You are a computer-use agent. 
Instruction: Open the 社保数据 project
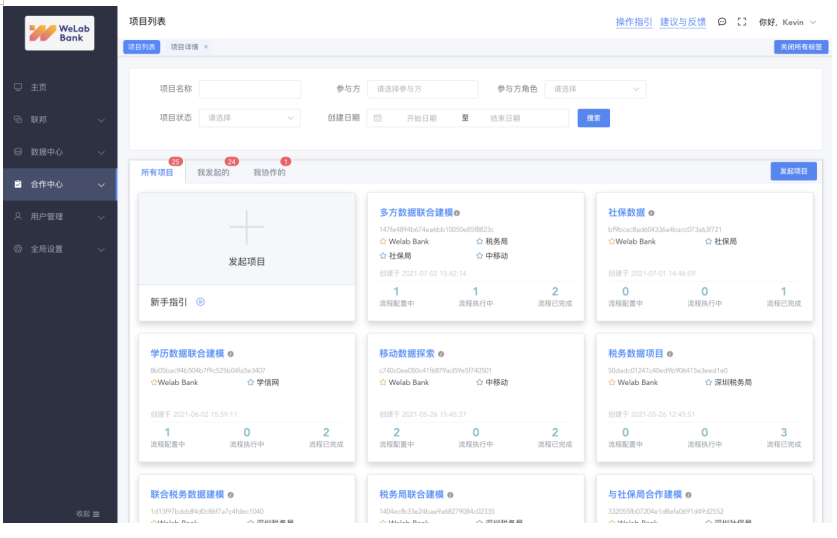tap(626, 212)
